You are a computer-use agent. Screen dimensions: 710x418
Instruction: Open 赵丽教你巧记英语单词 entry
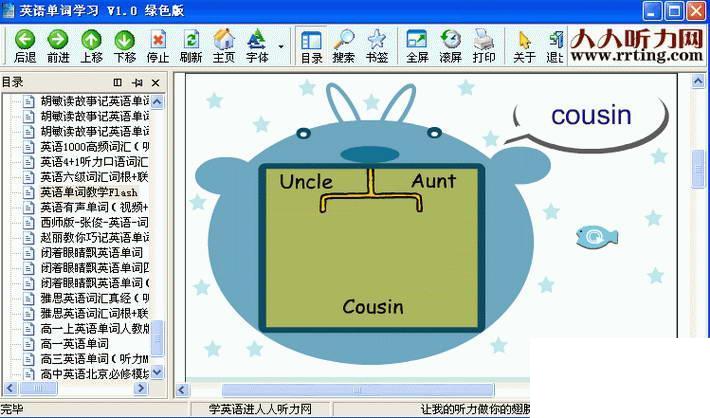pos(94,238)
